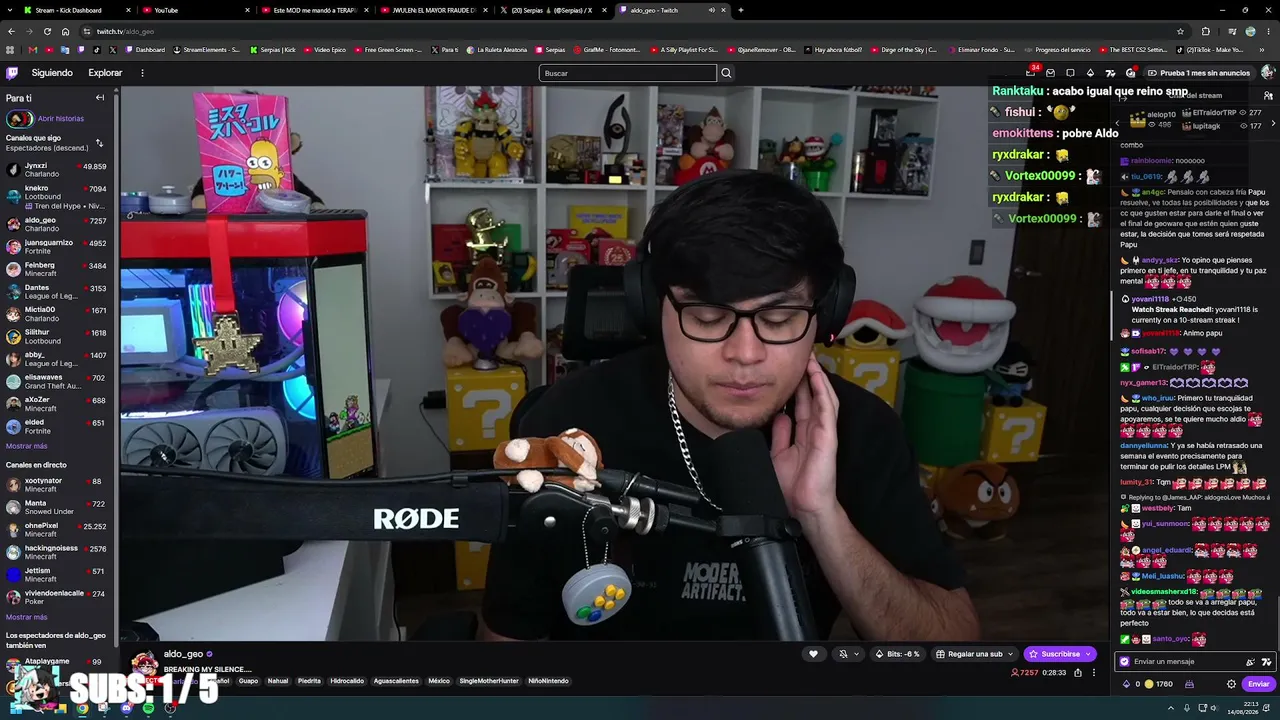Open the browser tab search dropdown

pyautogui.click(x=10, y=10)
